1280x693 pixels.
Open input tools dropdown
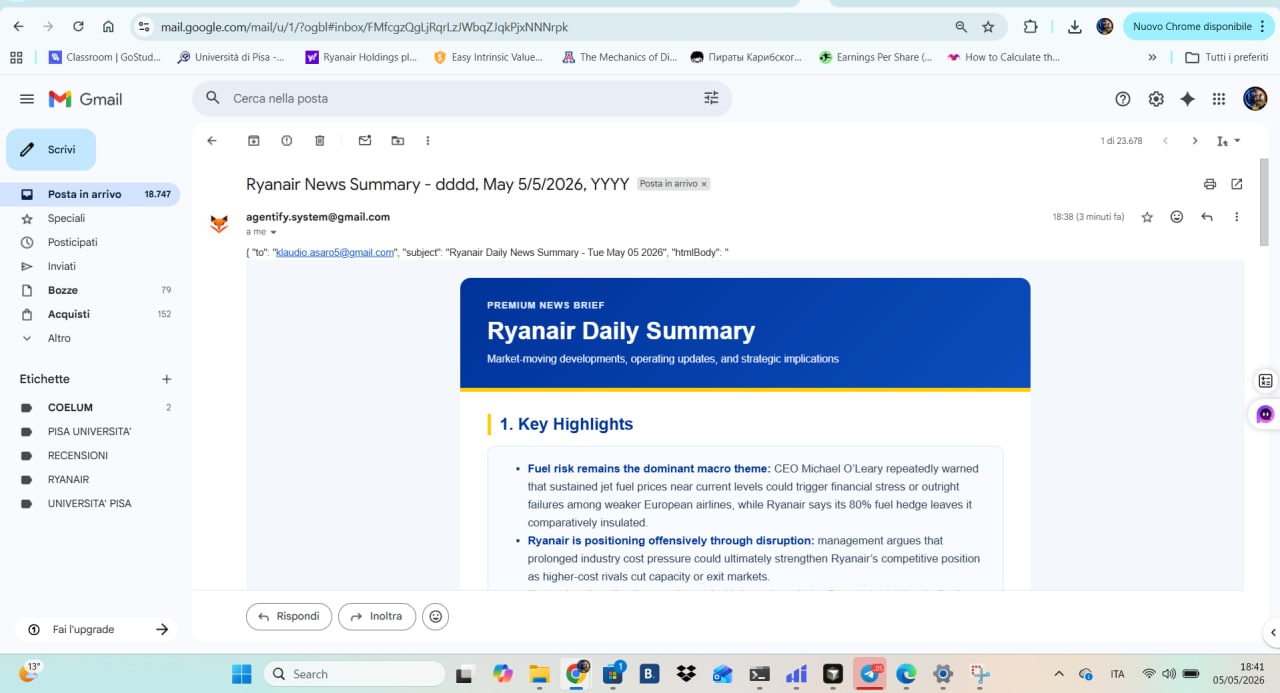click(1229, 141)
